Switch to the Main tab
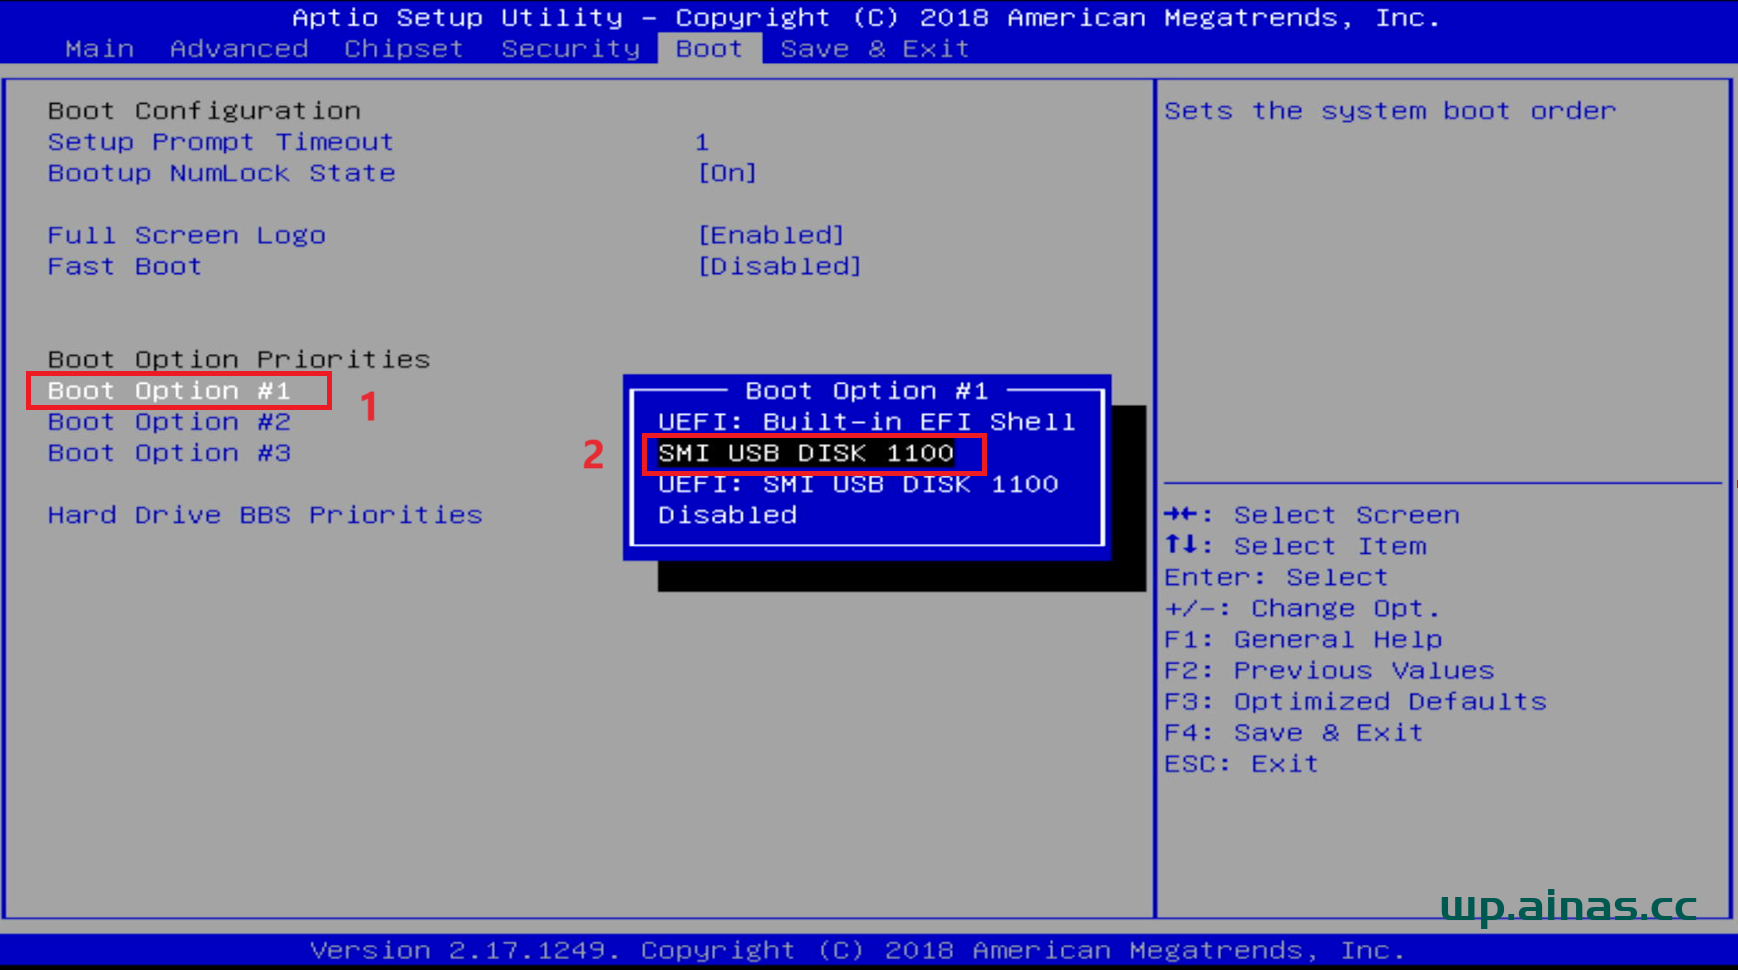The width and height of the screenshot is (1738, 970). pyautogui.click(x=99, y=49)
